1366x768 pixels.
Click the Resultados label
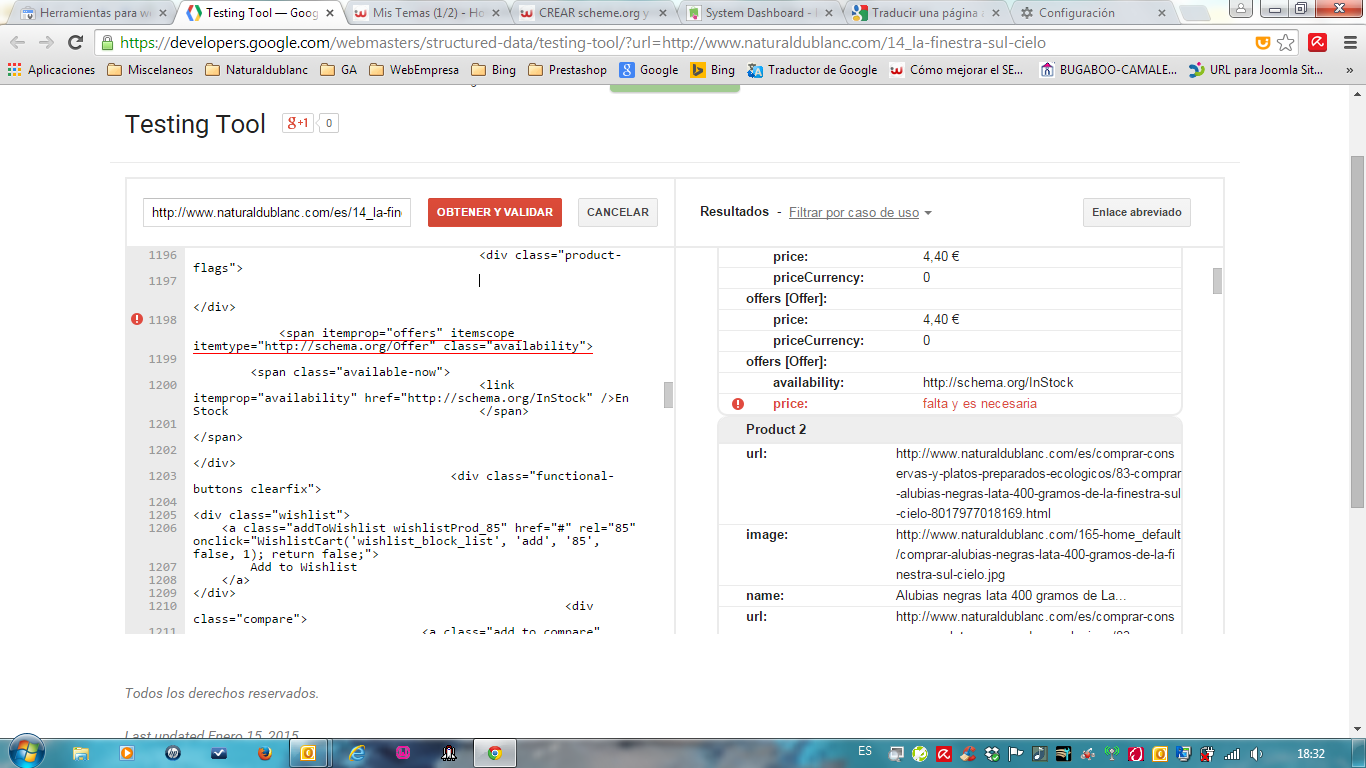(734, 212)
